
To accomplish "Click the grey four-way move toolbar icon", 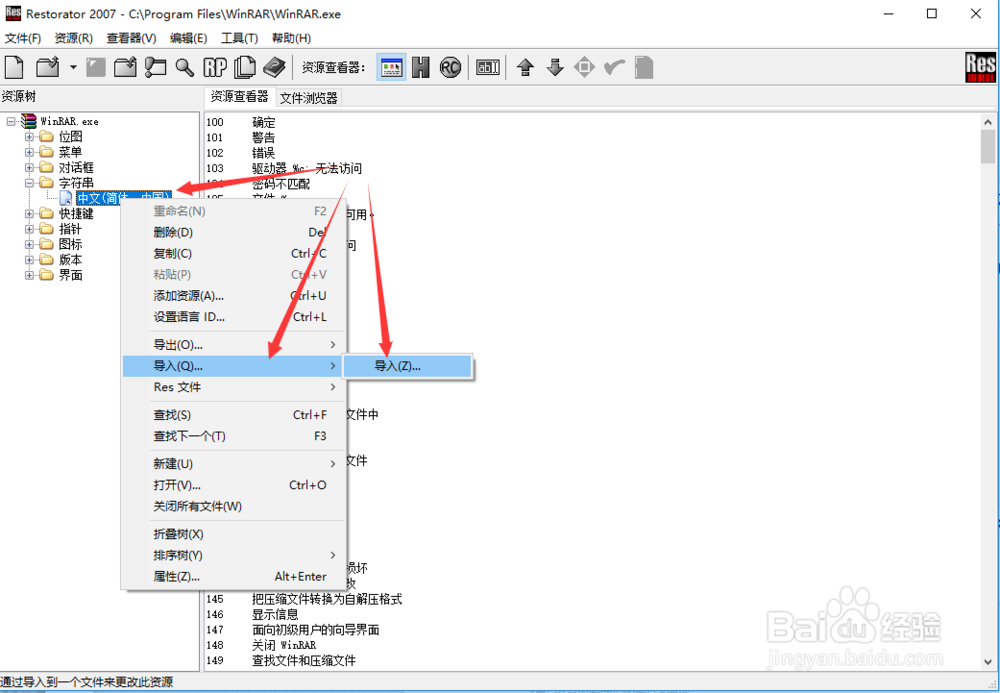I will coord(584,67).
